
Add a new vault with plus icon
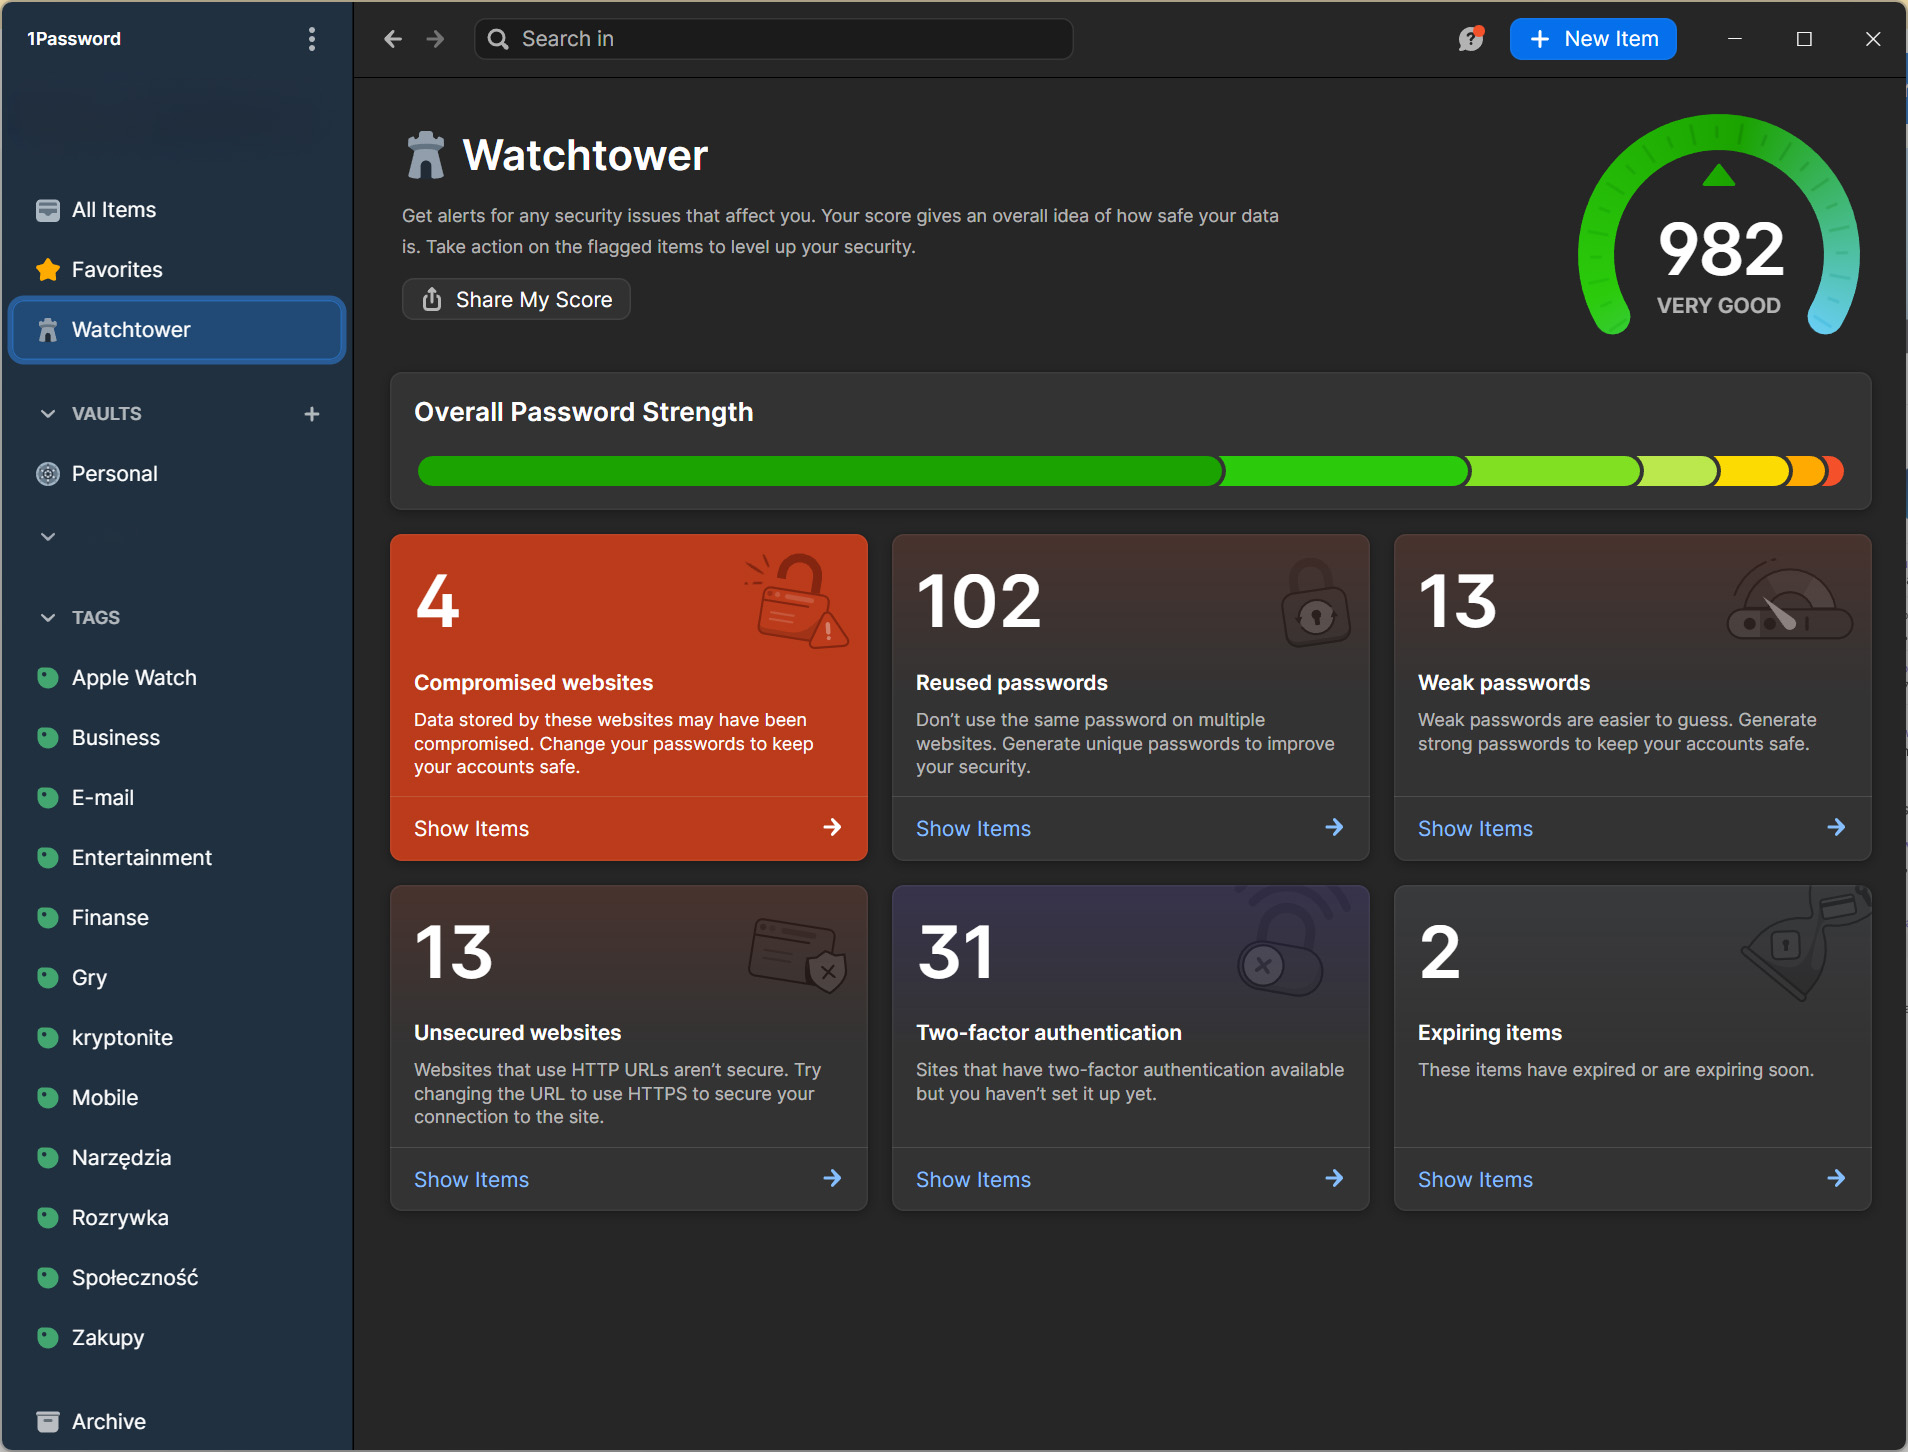pos(312,414)
